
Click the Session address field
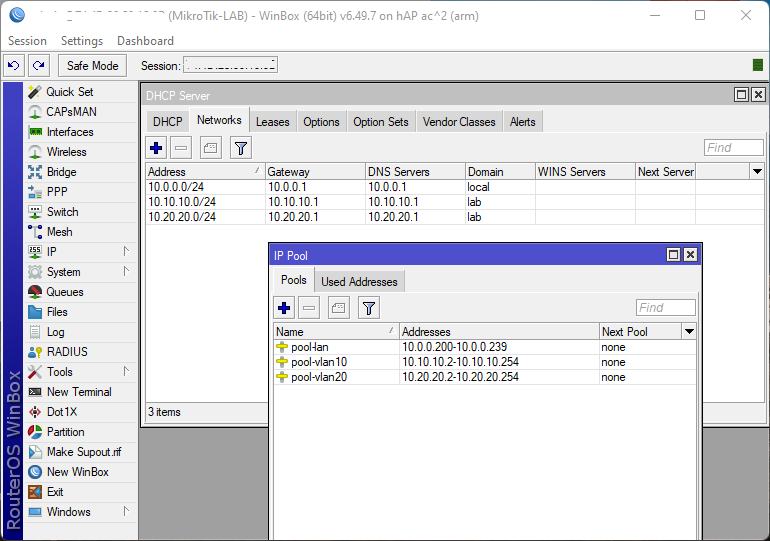(230, 65)
